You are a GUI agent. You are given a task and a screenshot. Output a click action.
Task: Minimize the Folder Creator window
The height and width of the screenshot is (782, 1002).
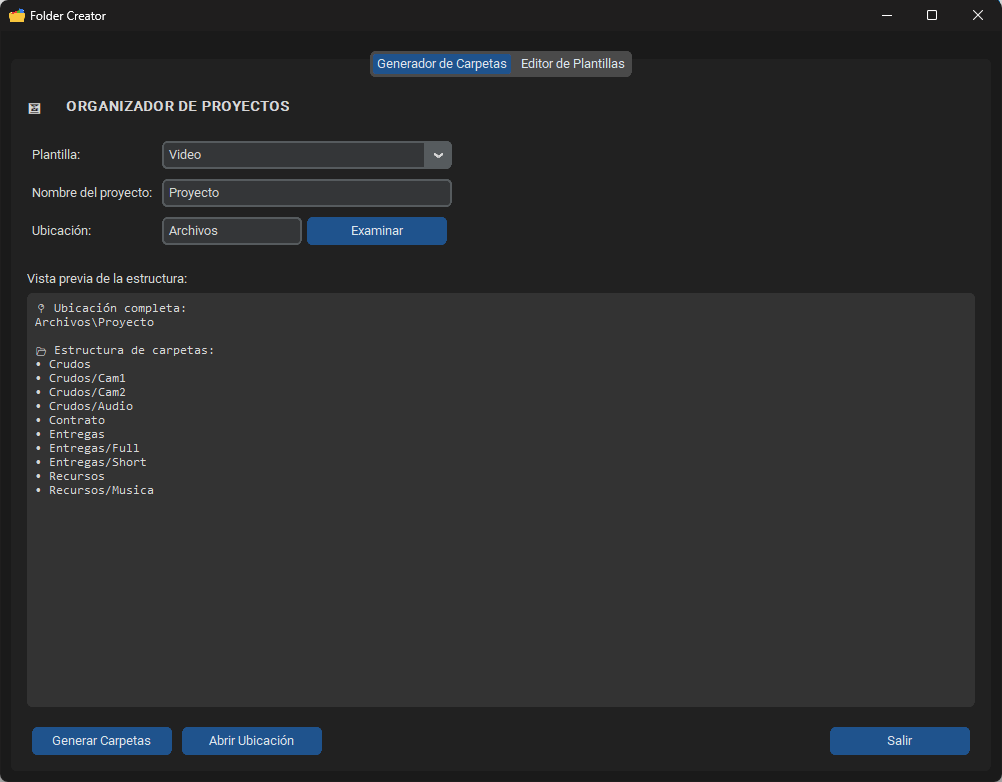(x=886, y=15)
